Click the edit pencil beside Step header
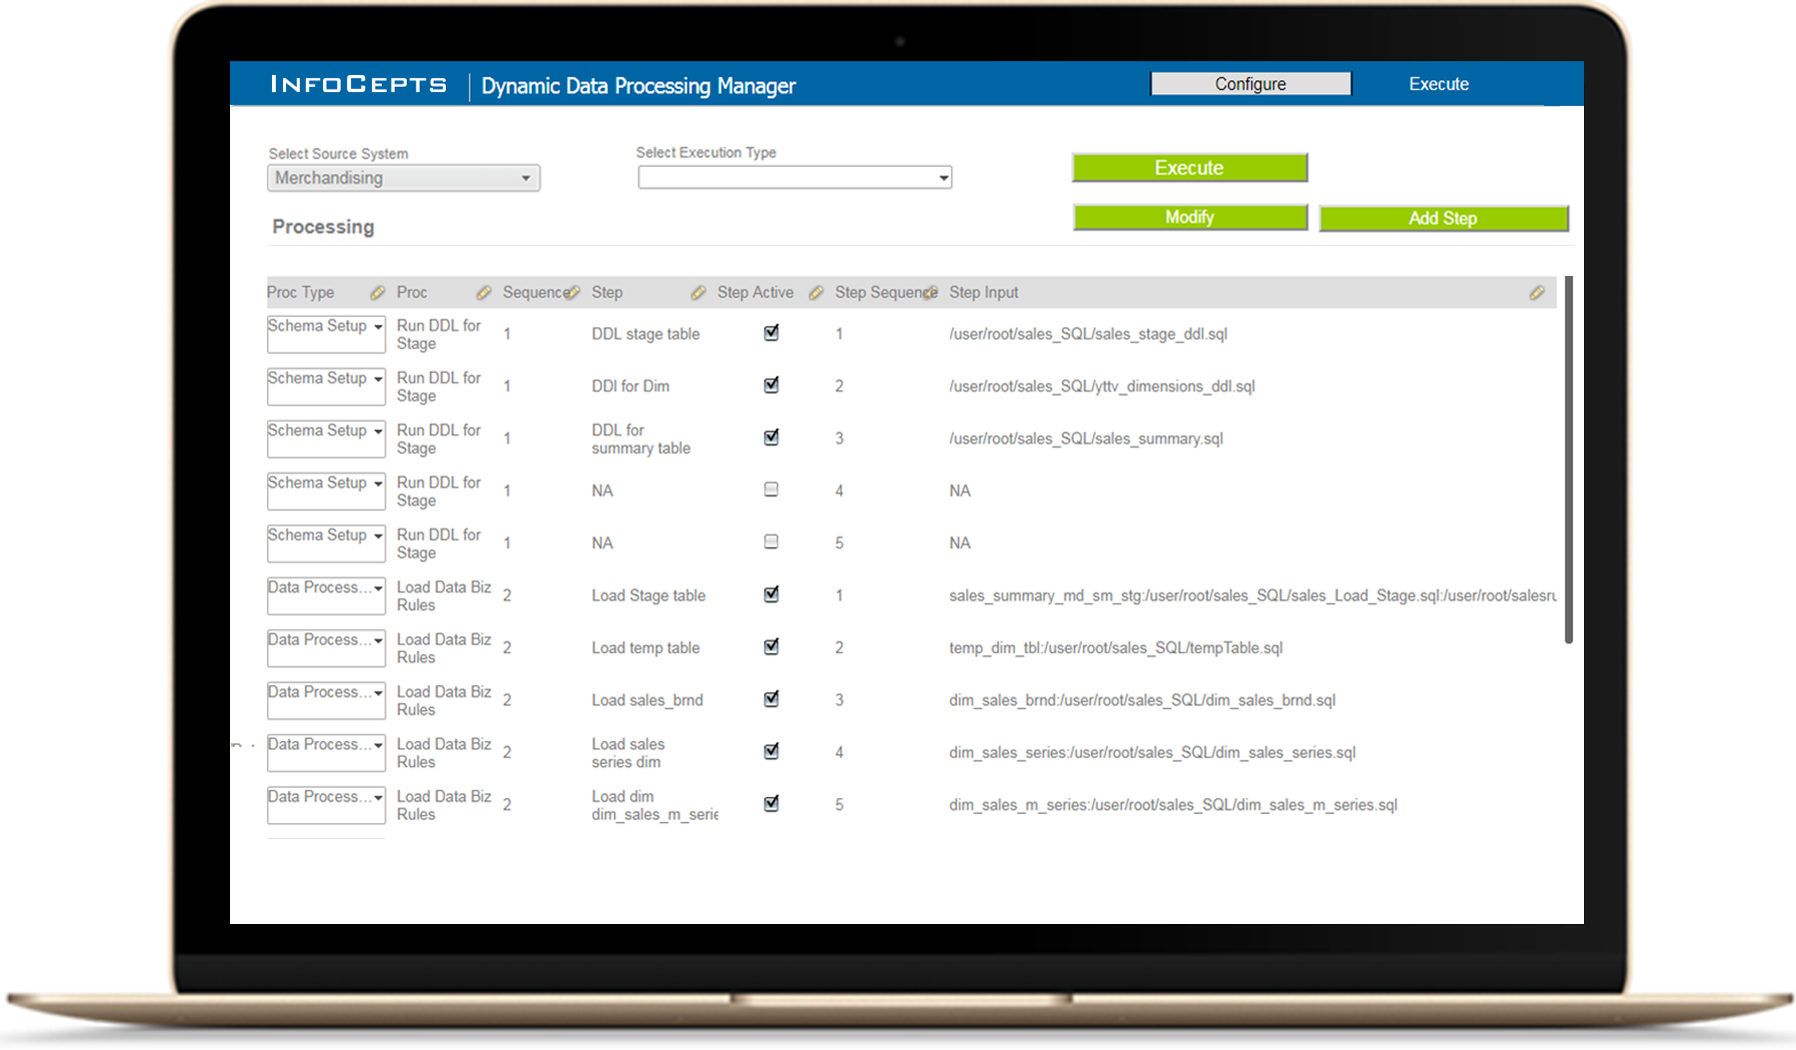Screen dimensions: 1796x1050 click(x=698, y=293)
